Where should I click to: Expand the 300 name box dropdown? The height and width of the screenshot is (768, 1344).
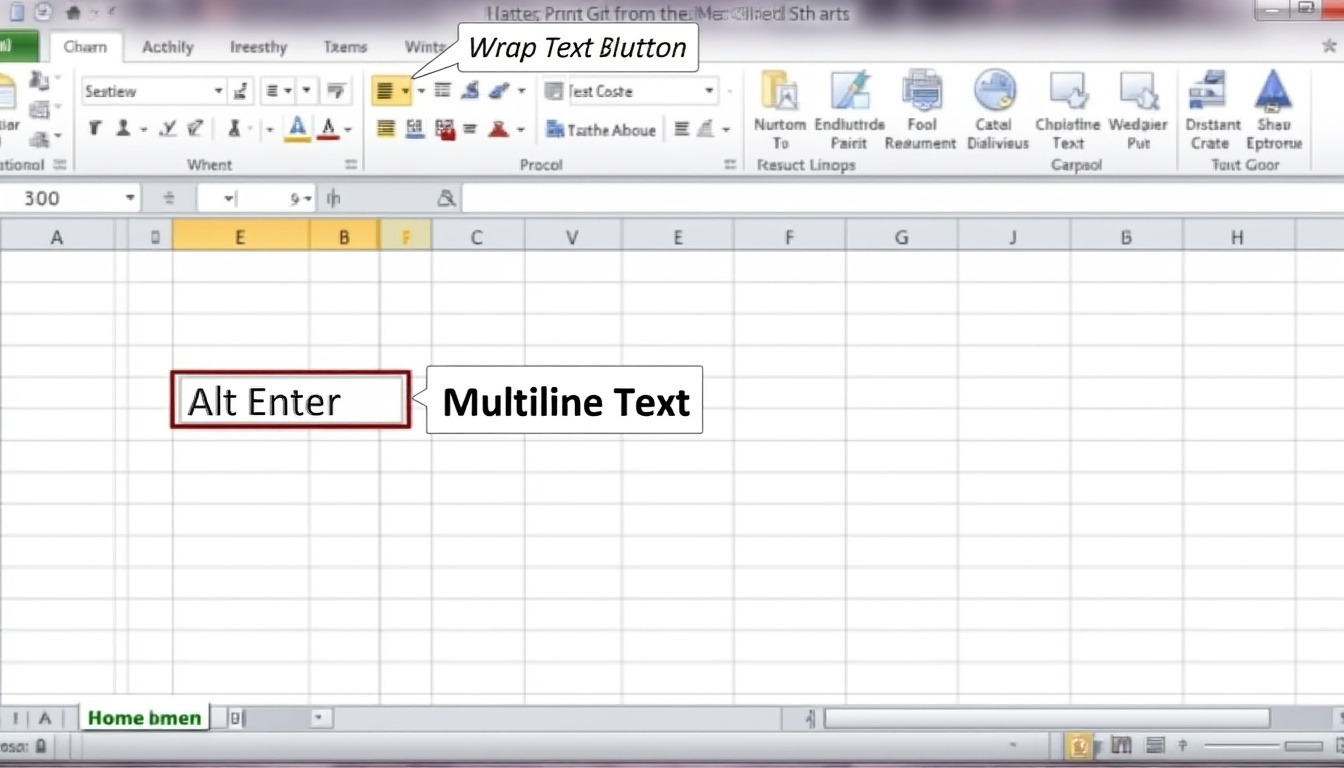pyautogui.click(x=130, y=198)
